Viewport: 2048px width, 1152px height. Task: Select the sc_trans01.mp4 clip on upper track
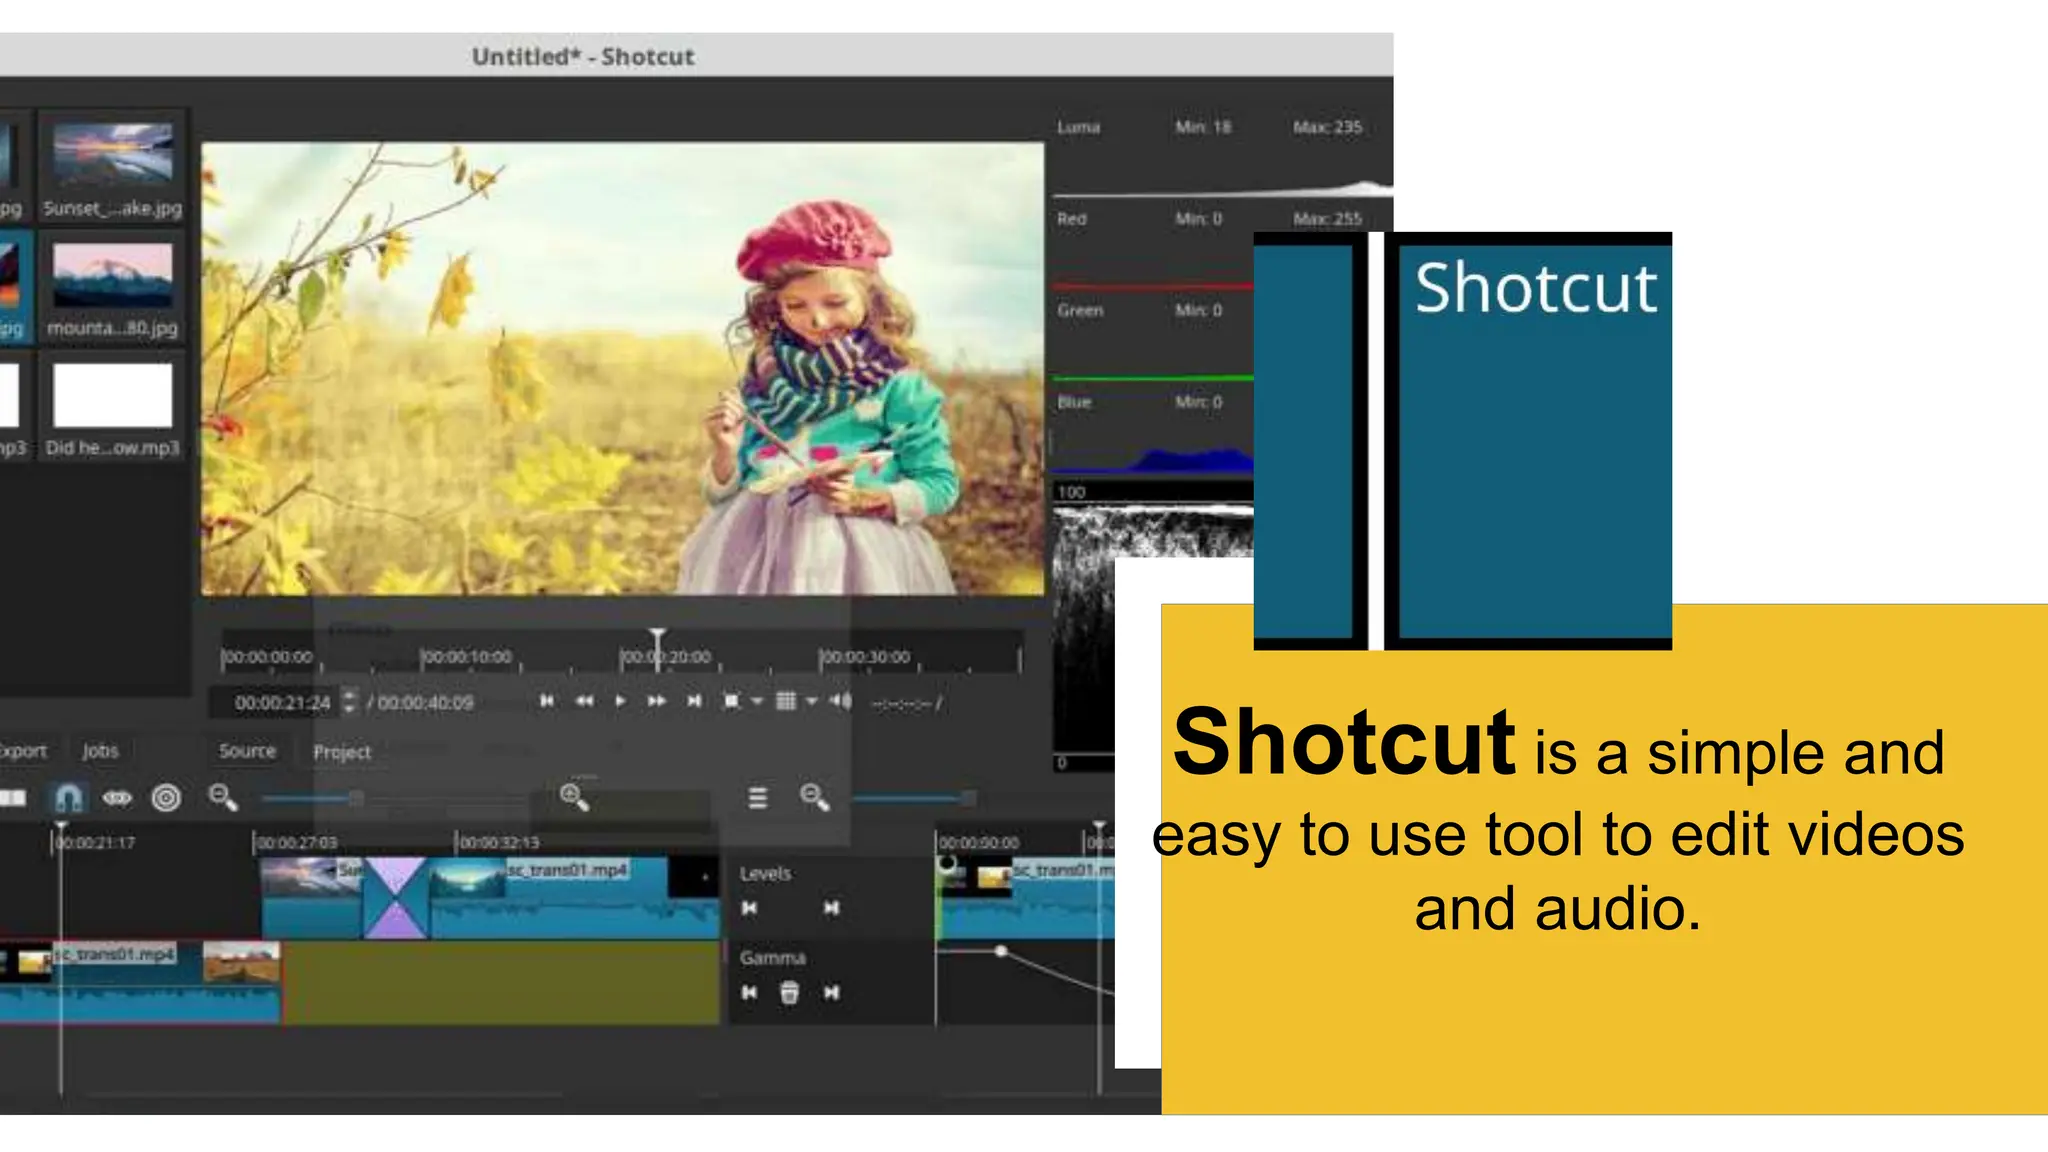tap(573, 897)
